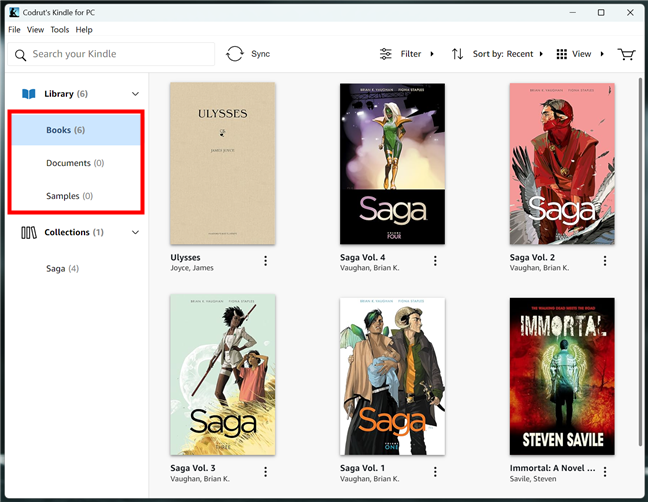Click the Library (6) heading
The width and height of the screenshot is (648, 502).
[x=66, y=94]
